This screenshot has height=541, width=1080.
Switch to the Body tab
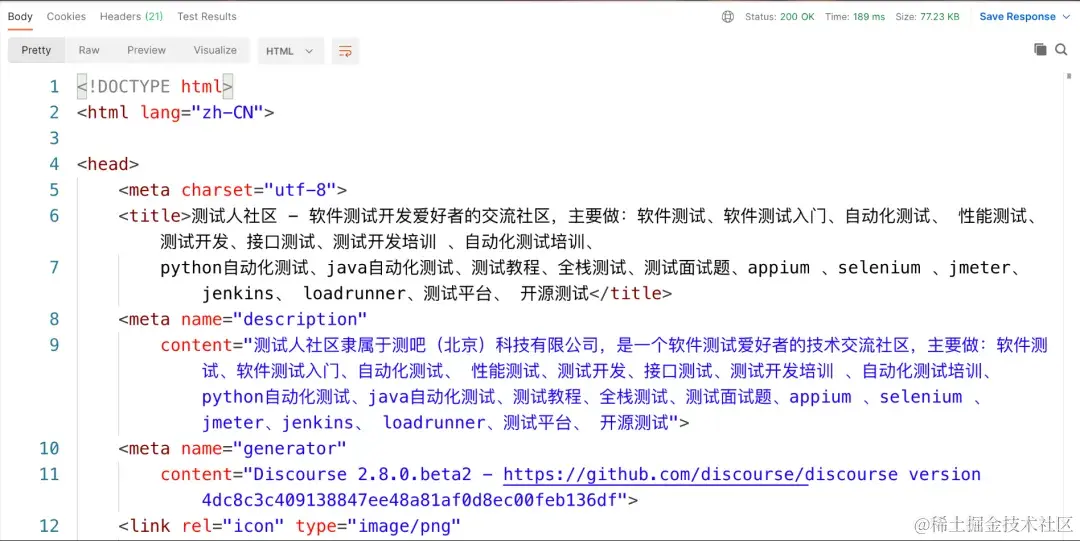point(20,17)
